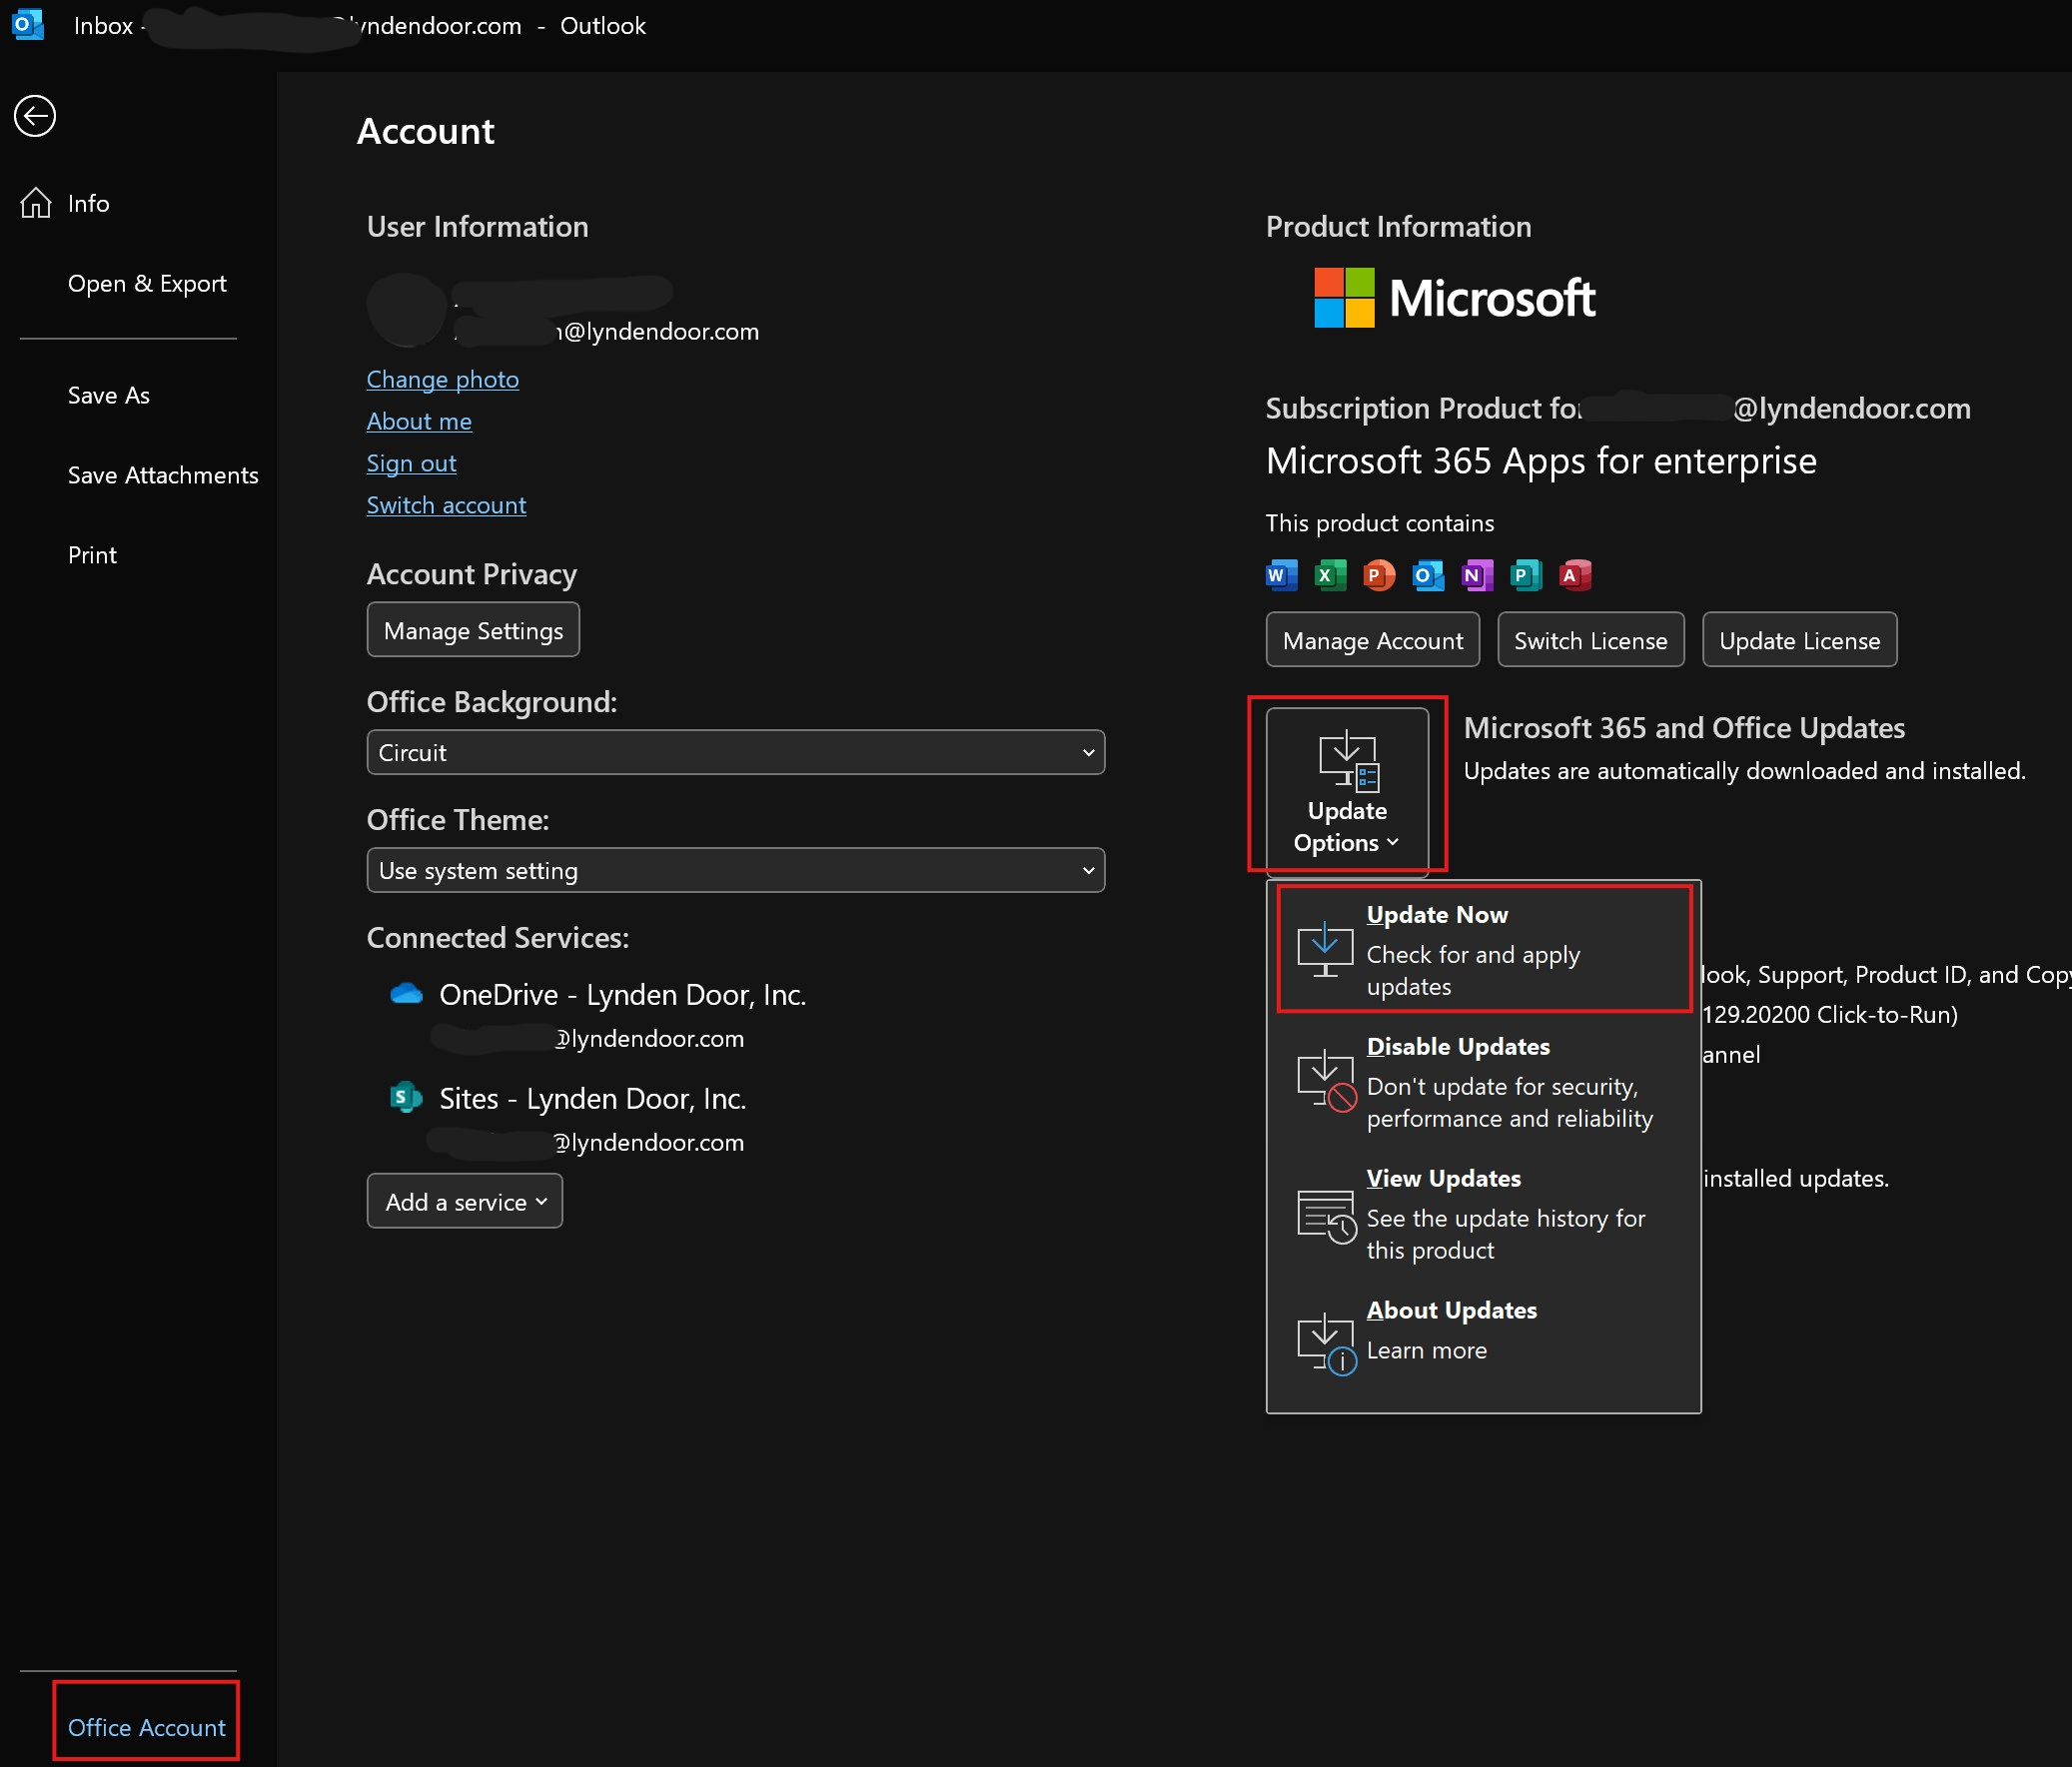This screenshot has width=2072, height=1767.
Task: Click Microsoft 365 and Office Updates heading
Action: (x=1684, y=728)
